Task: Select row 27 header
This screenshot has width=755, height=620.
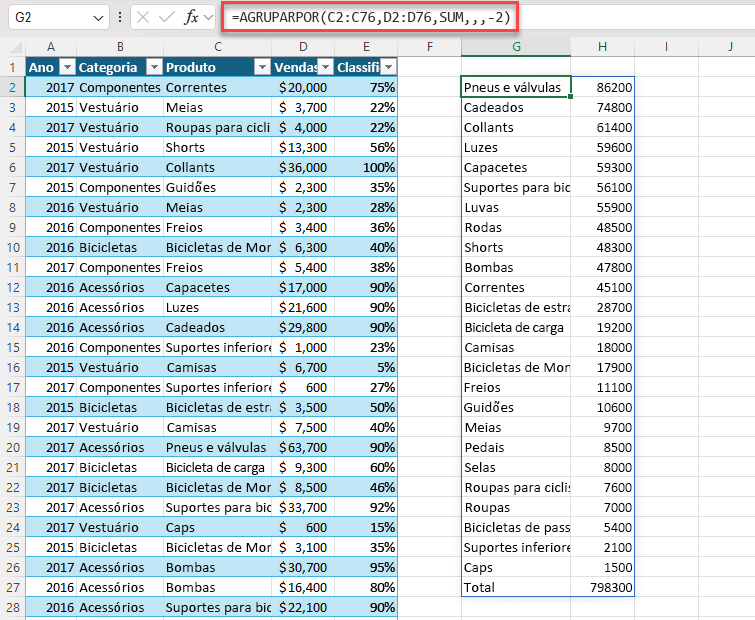Action: [x=13, y=587]
